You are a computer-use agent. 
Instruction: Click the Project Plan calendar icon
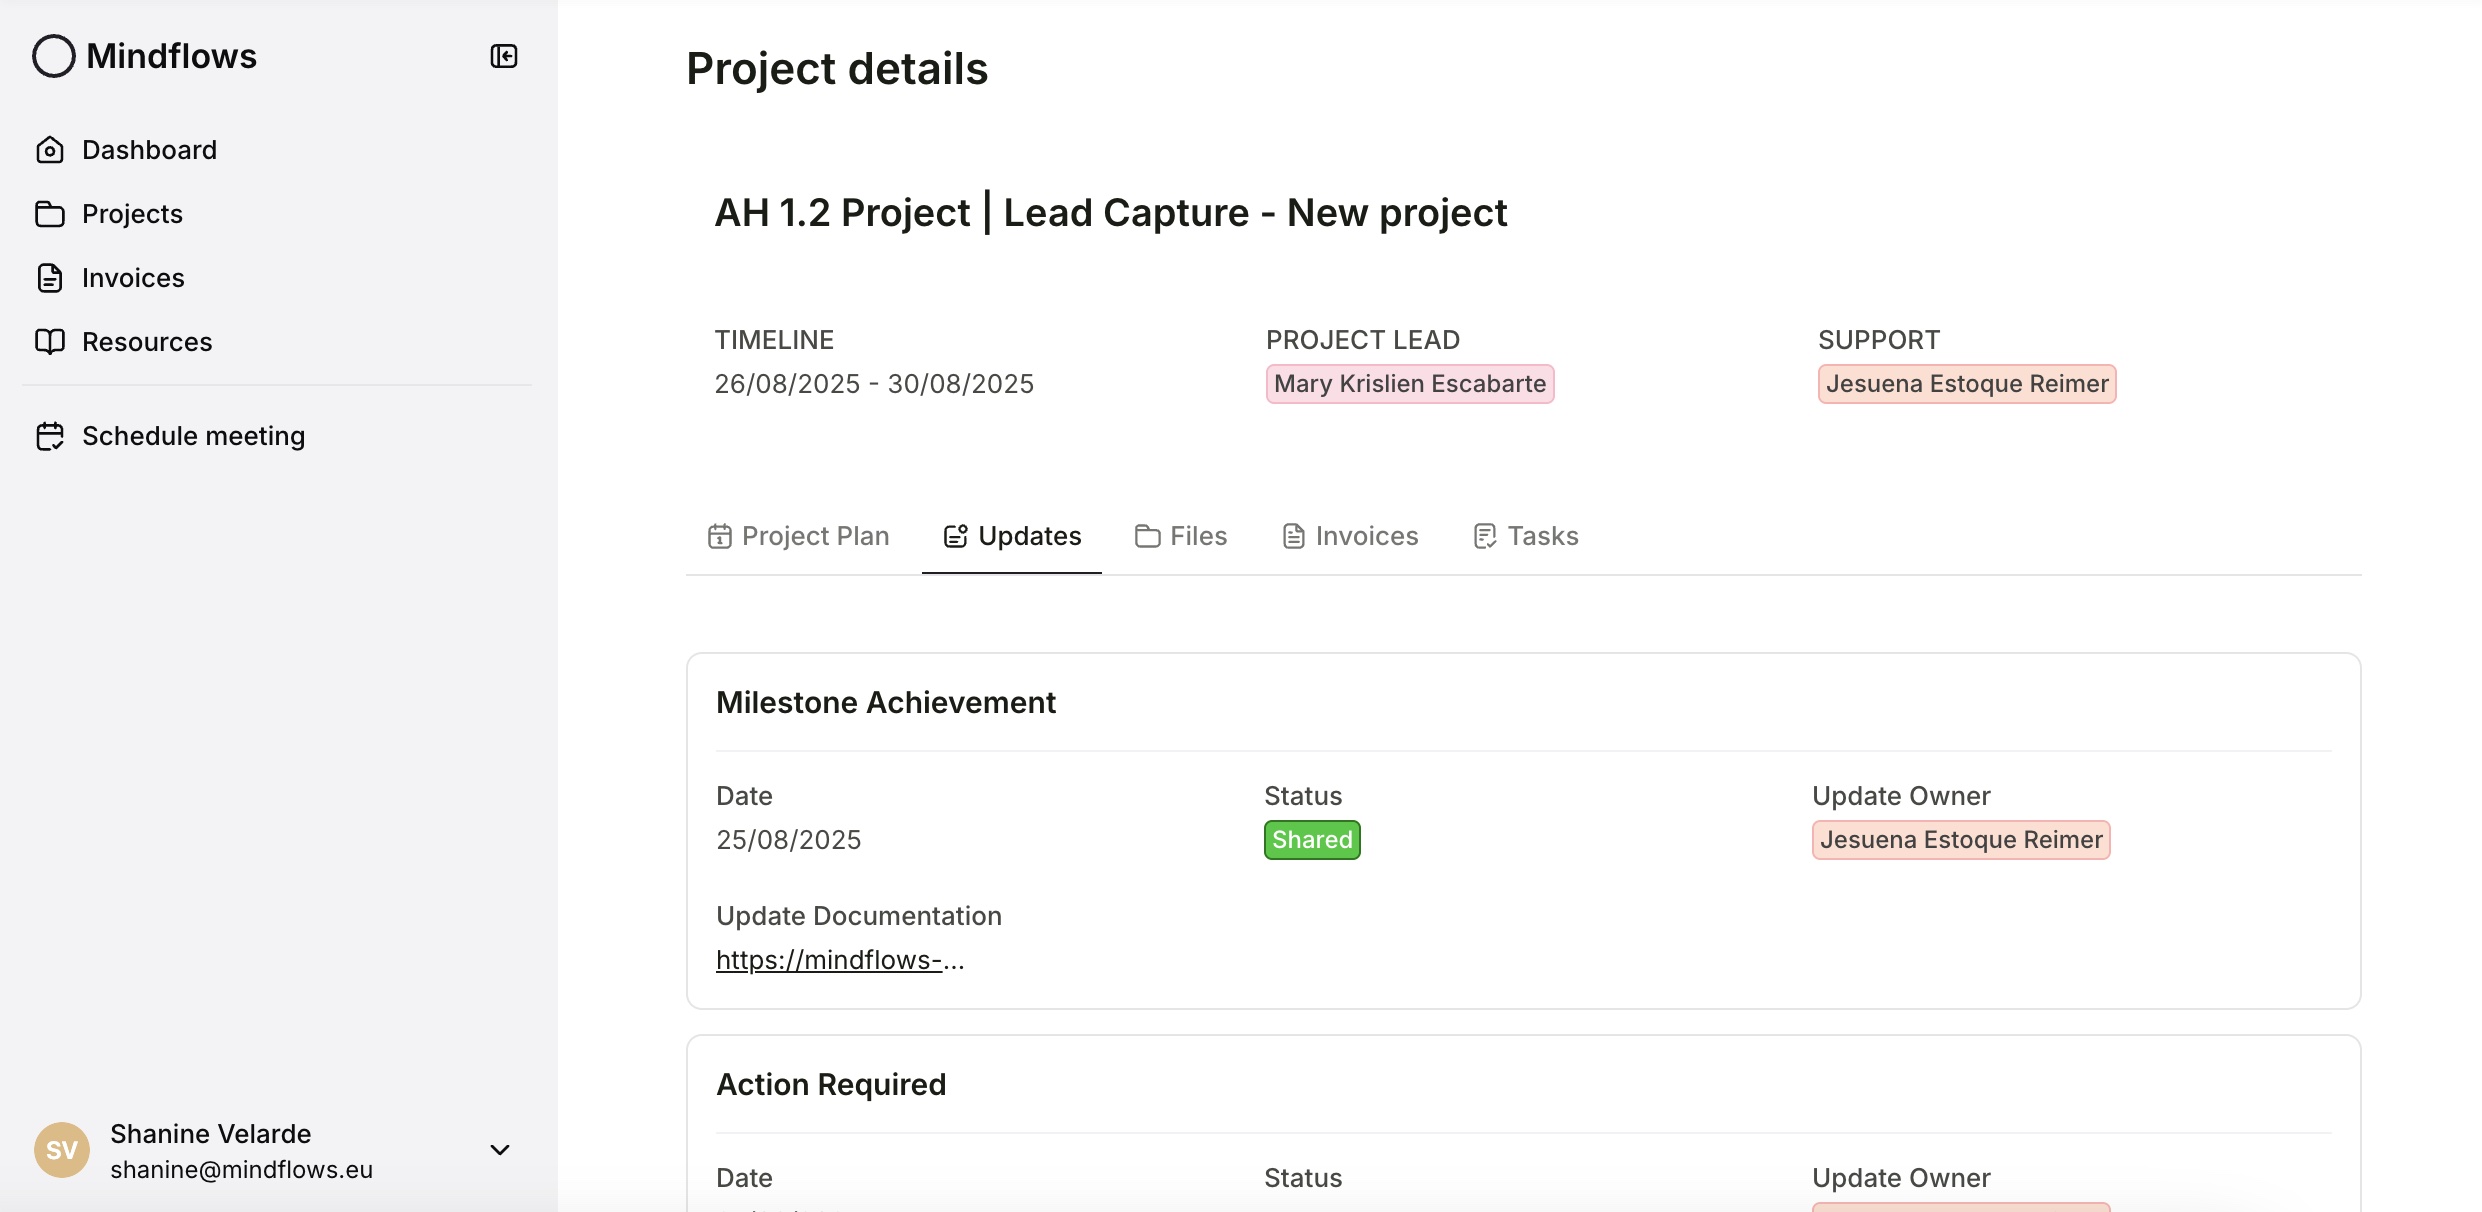pyautogui.click(x=720, y=535)
